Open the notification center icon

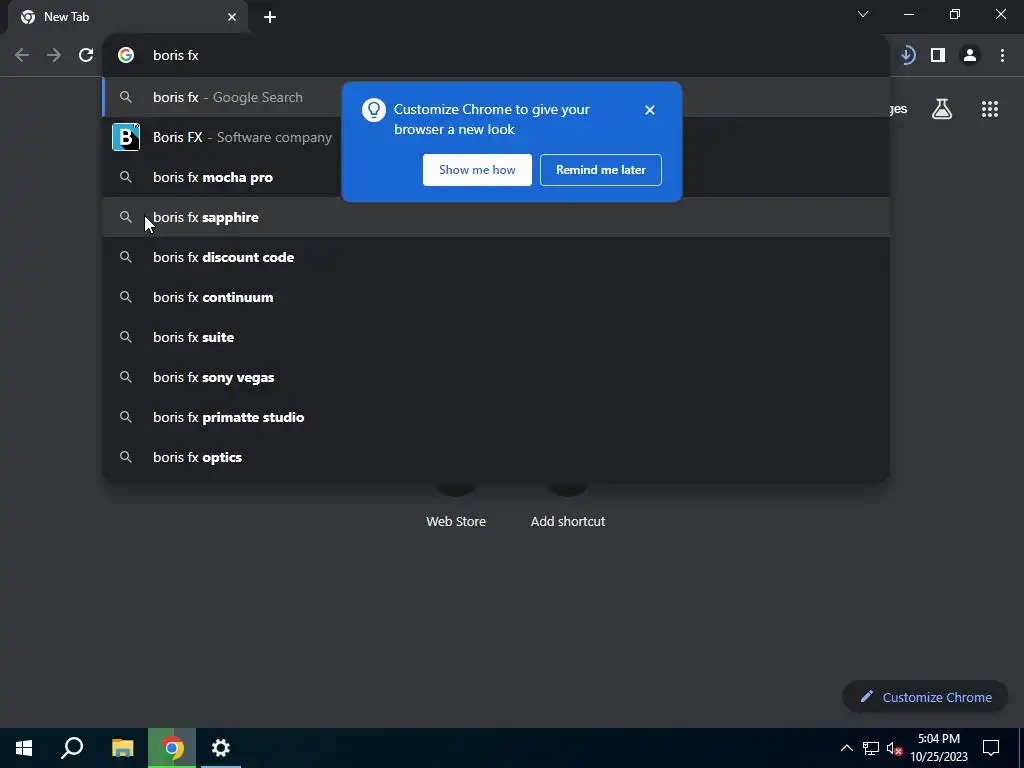click(991, 748)
